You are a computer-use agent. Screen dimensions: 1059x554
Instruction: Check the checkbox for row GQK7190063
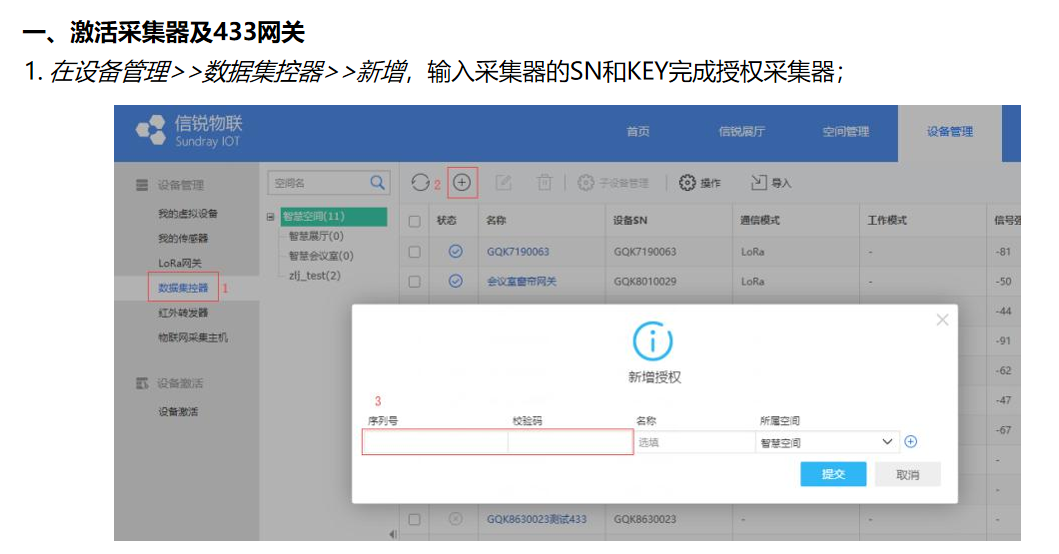tap(415, 252)
